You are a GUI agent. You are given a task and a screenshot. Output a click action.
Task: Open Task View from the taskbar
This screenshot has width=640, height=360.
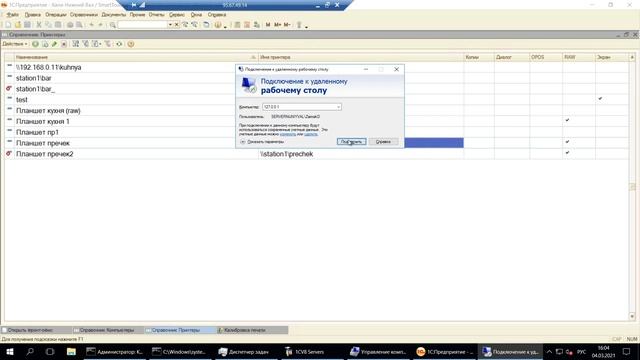tap(50, 351)
